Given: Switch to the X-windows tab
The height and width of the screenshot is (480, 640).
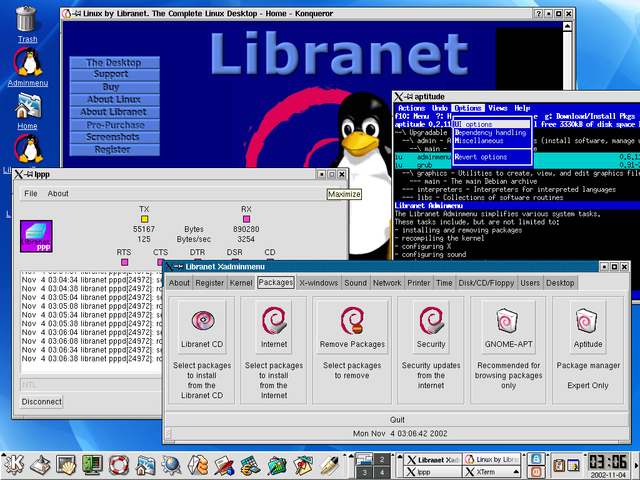Looking at the screenshot, I should (x=318, y=283).
